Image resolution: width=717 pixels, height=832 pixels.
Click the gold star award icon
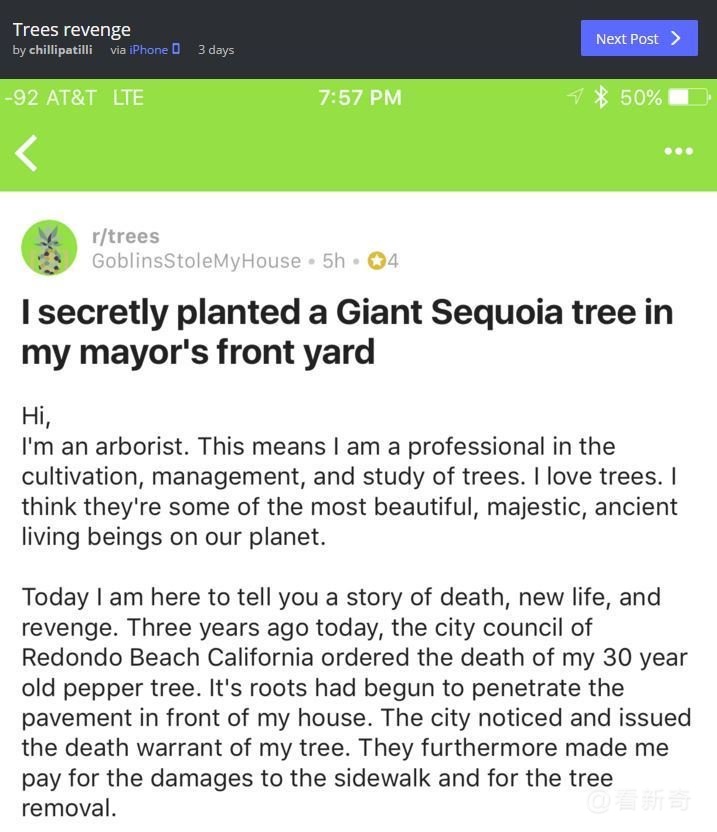tap(376, 261)
